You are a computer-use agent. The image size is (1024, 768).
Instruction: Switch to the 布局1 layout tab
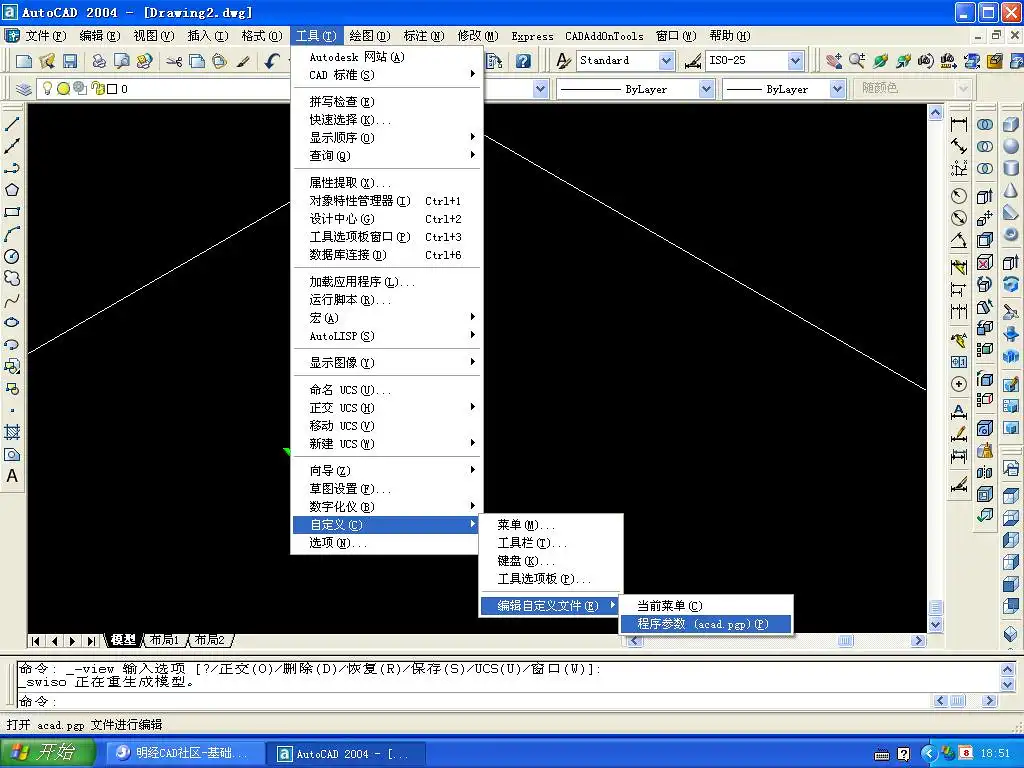click(164, 640)
